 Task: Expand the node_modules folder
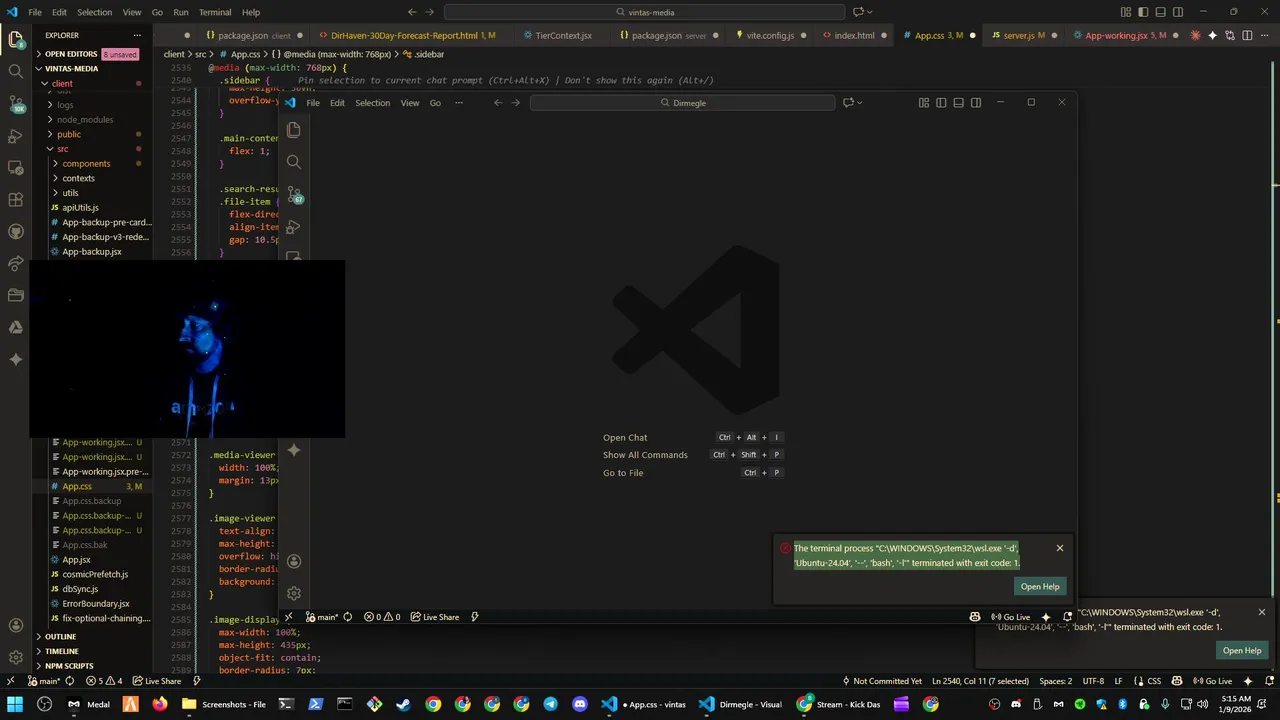(84, 119)
